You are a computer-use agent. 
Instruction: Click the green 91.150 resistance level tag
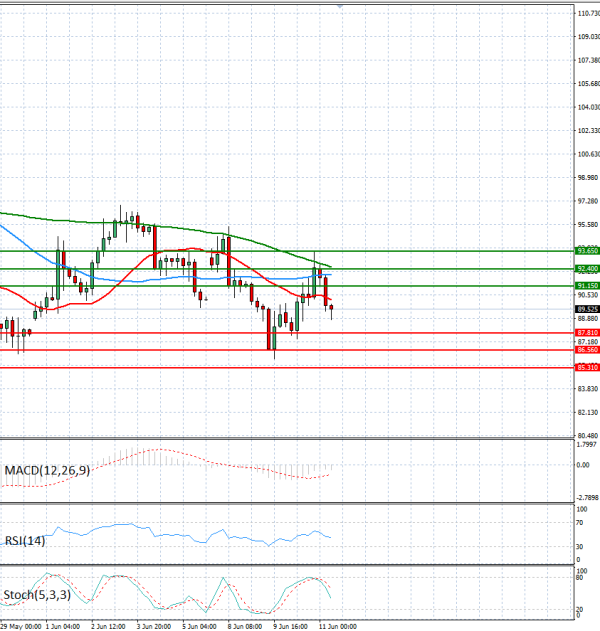click(x=587, y=286)
